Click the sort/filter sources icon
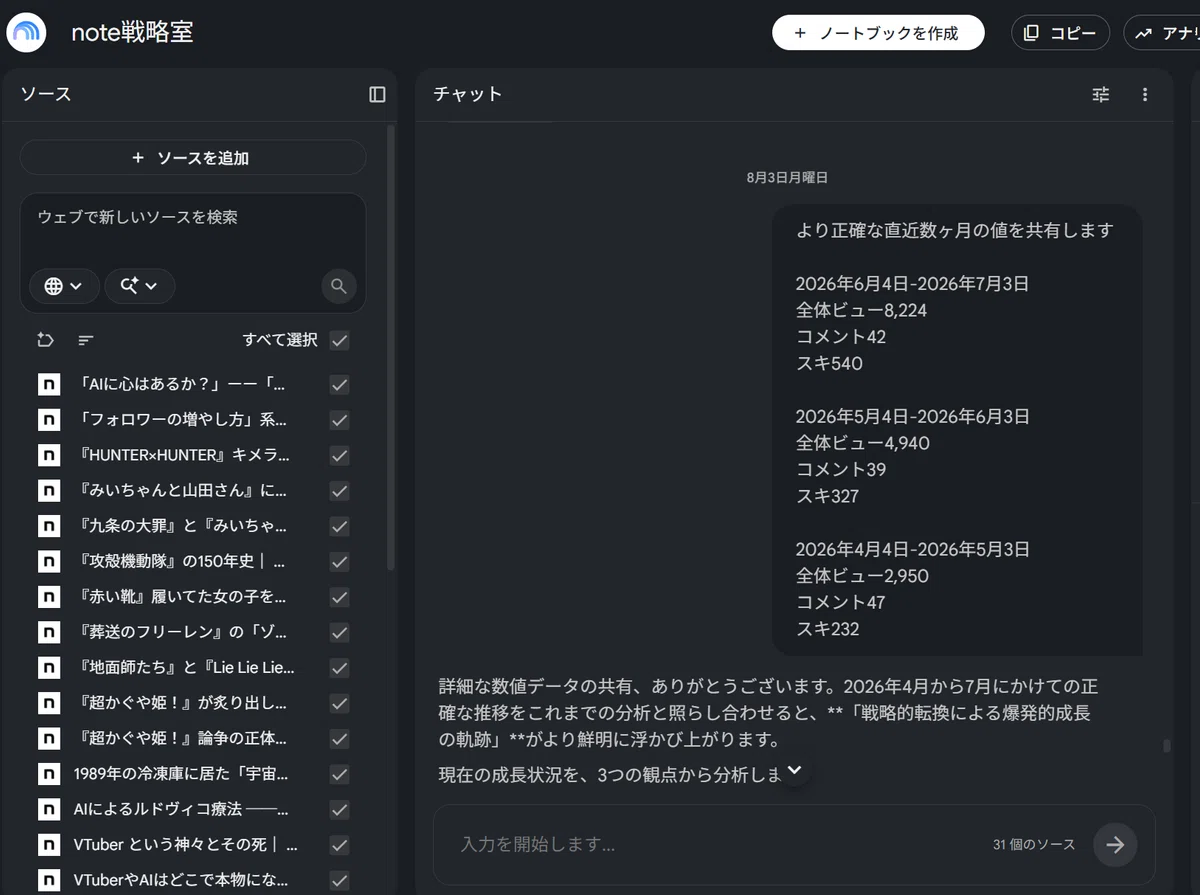 tap(86, 340)
